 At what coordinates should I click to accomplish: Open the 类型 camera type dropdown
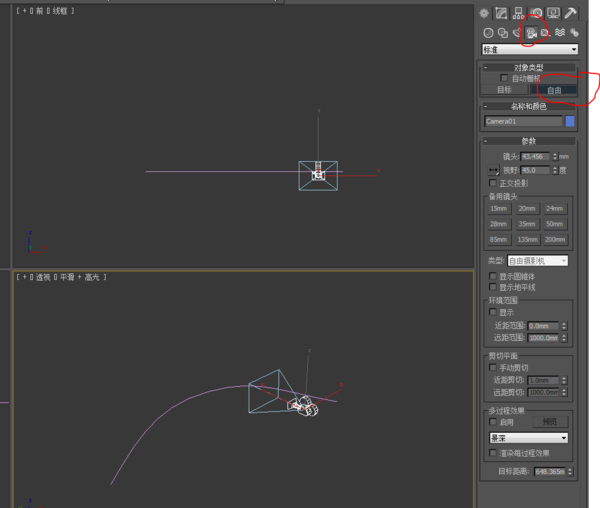click(x=538, y=261)
